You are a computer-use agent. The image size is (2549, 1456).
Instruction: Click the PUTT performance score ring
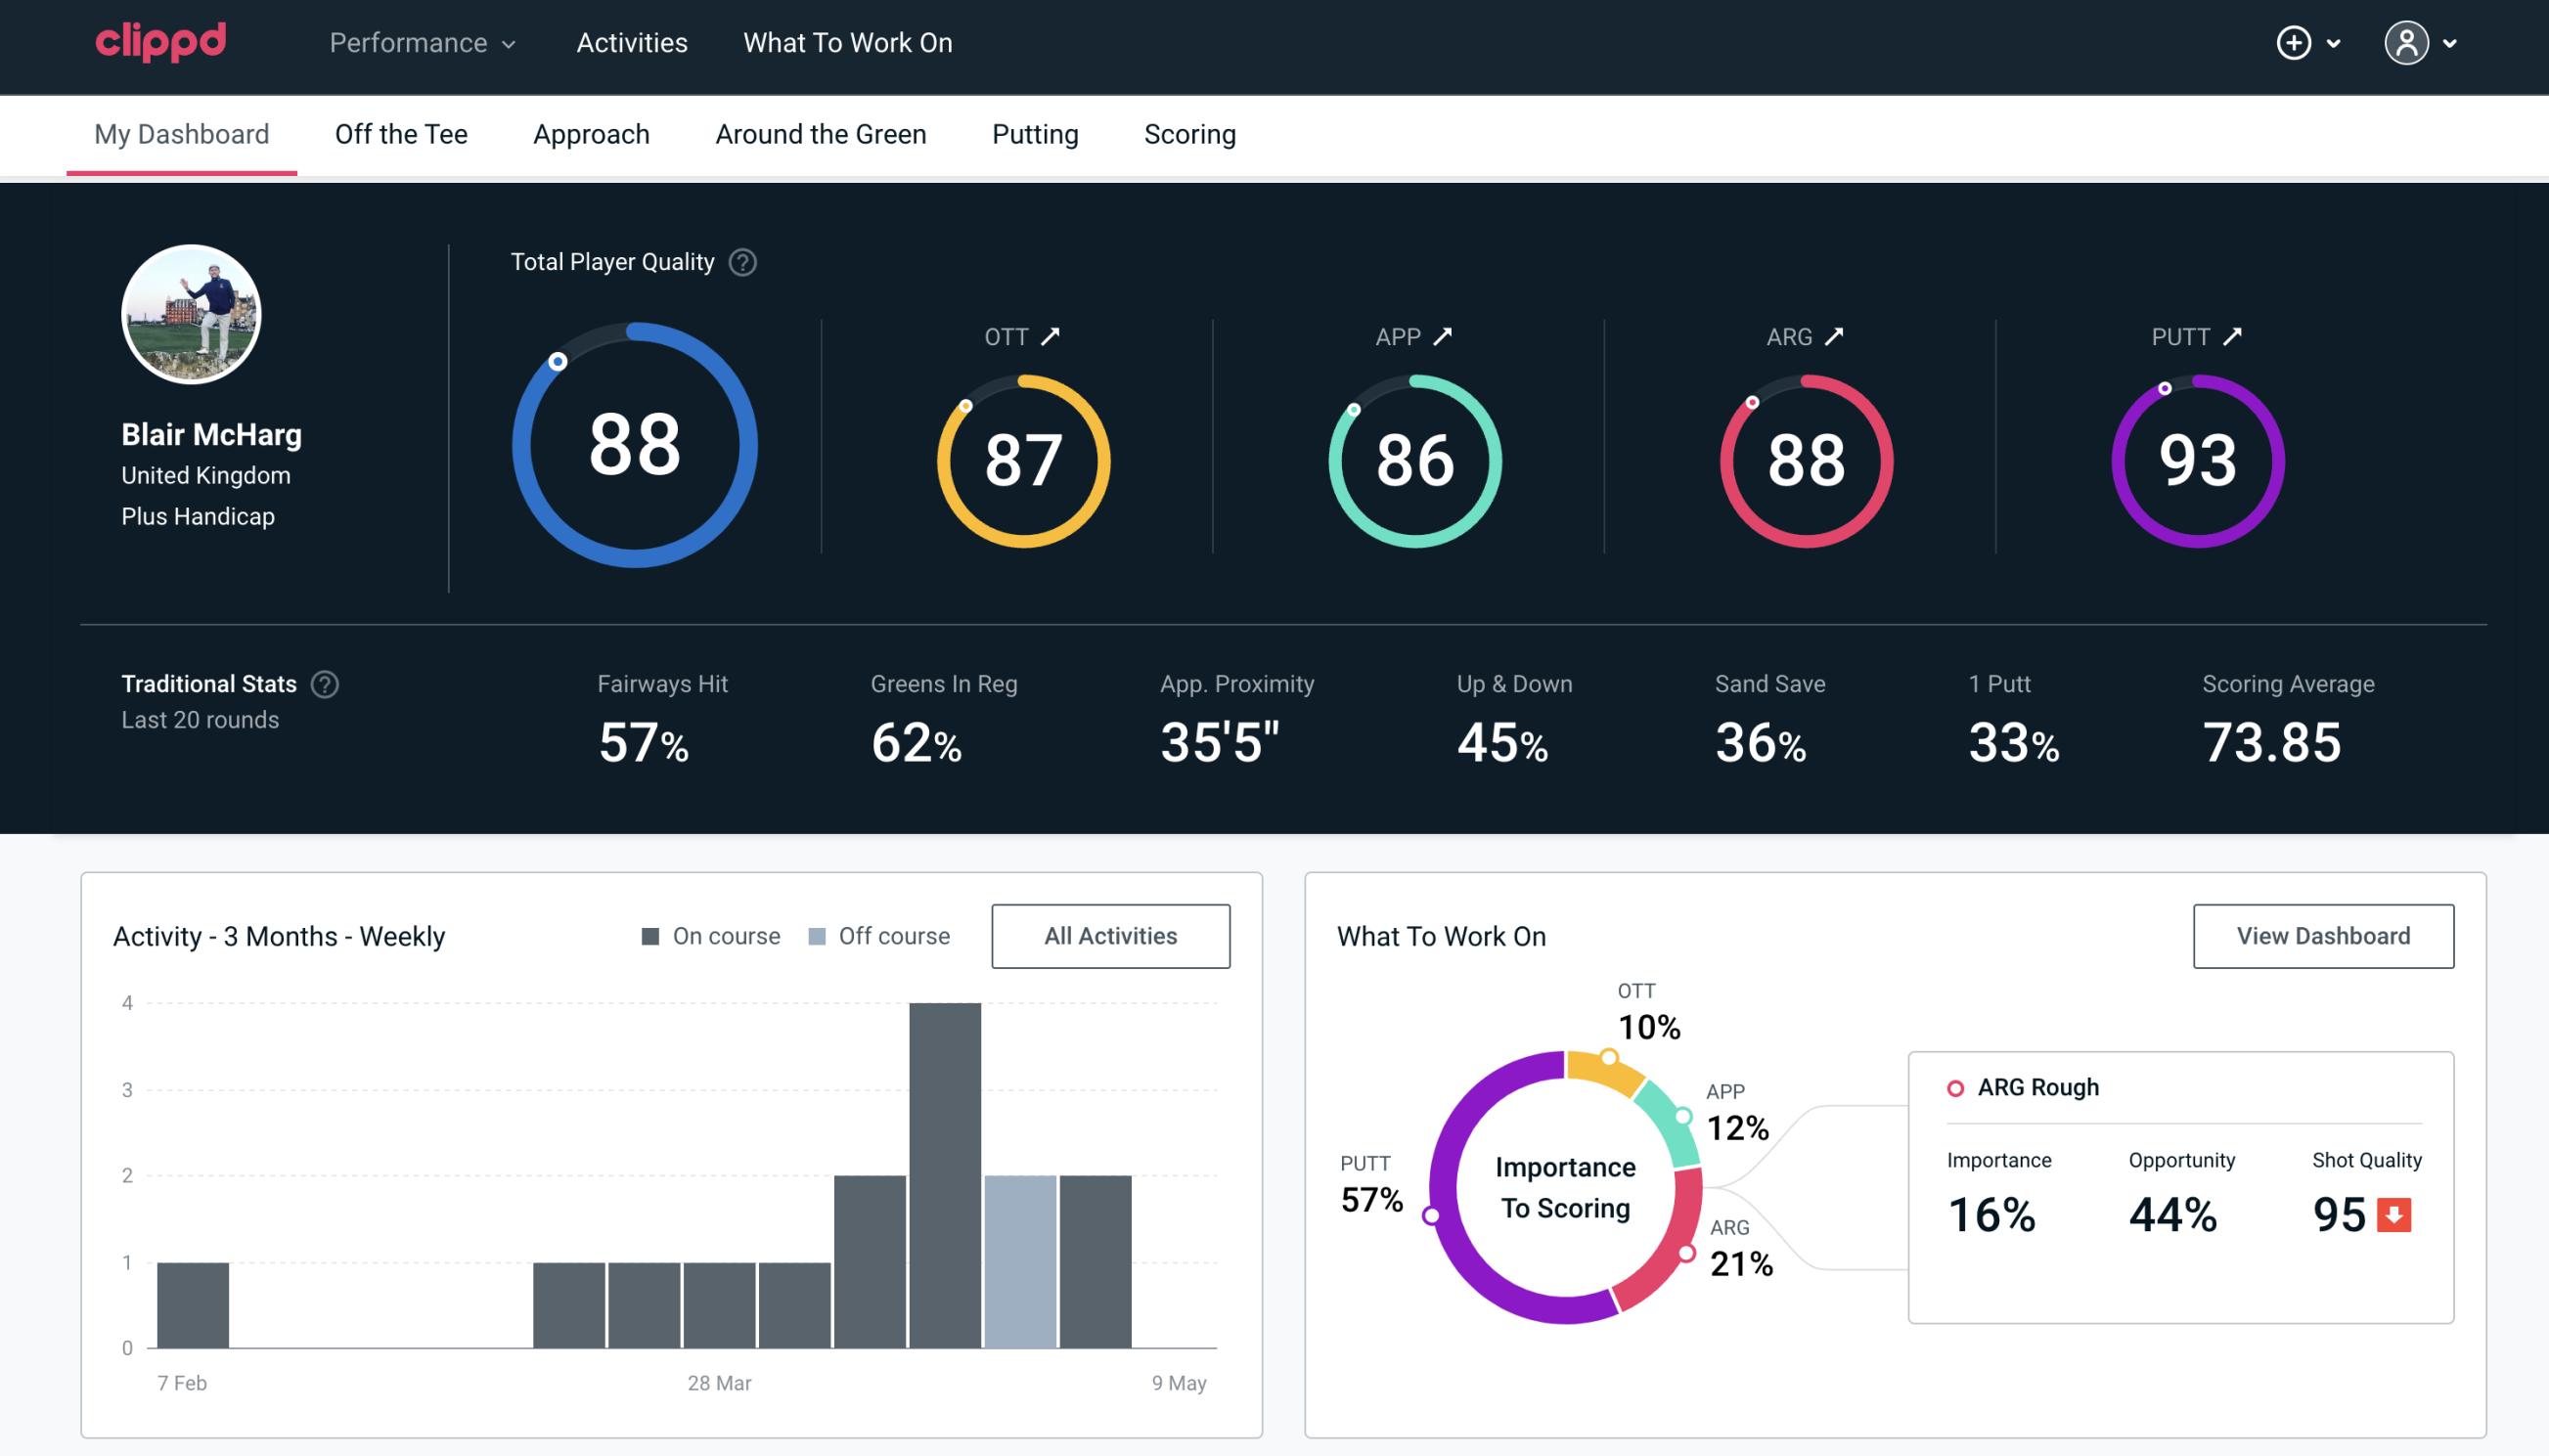coord(2197,459)
